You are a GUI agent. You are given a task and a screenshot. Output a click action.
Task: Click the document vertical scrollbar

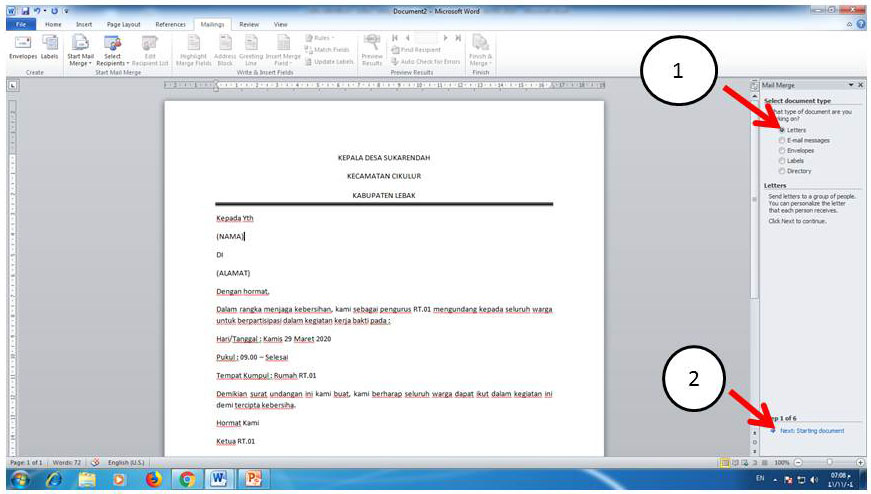754,199
